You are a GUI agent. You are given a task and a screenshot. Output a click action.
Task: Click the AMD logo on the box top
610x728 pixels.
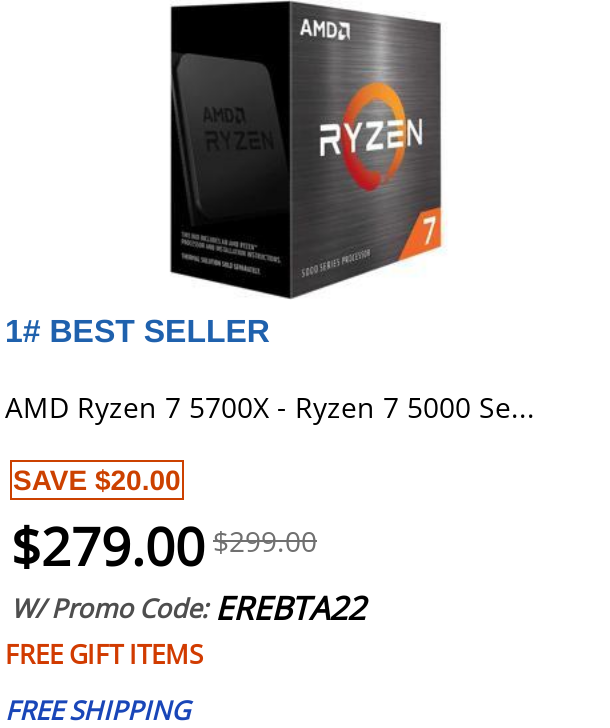[x=325, y=29]
